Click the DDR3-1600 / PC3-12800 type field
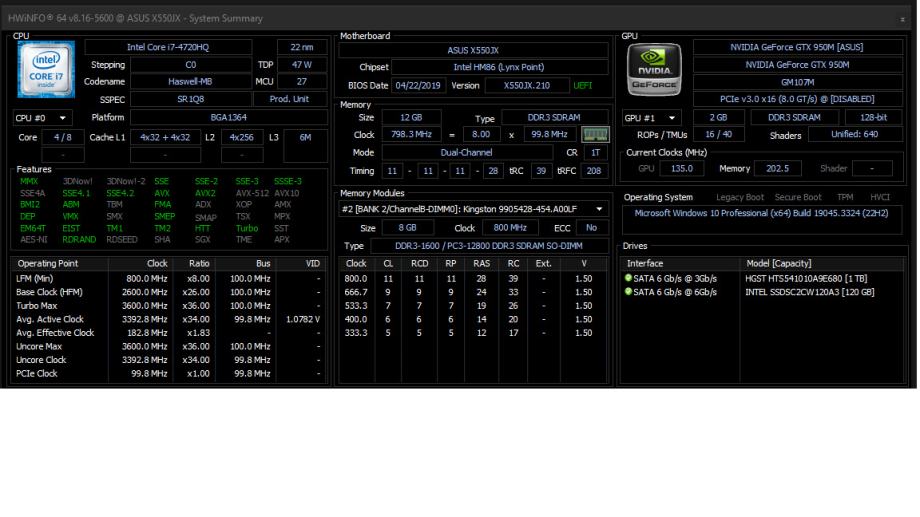 pos(489,246)
